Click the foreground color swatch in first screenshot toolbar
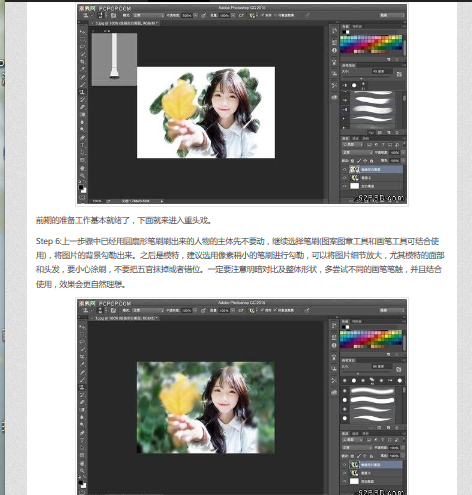472x495 pixels. pyautogui.click(x=81, y=187)
